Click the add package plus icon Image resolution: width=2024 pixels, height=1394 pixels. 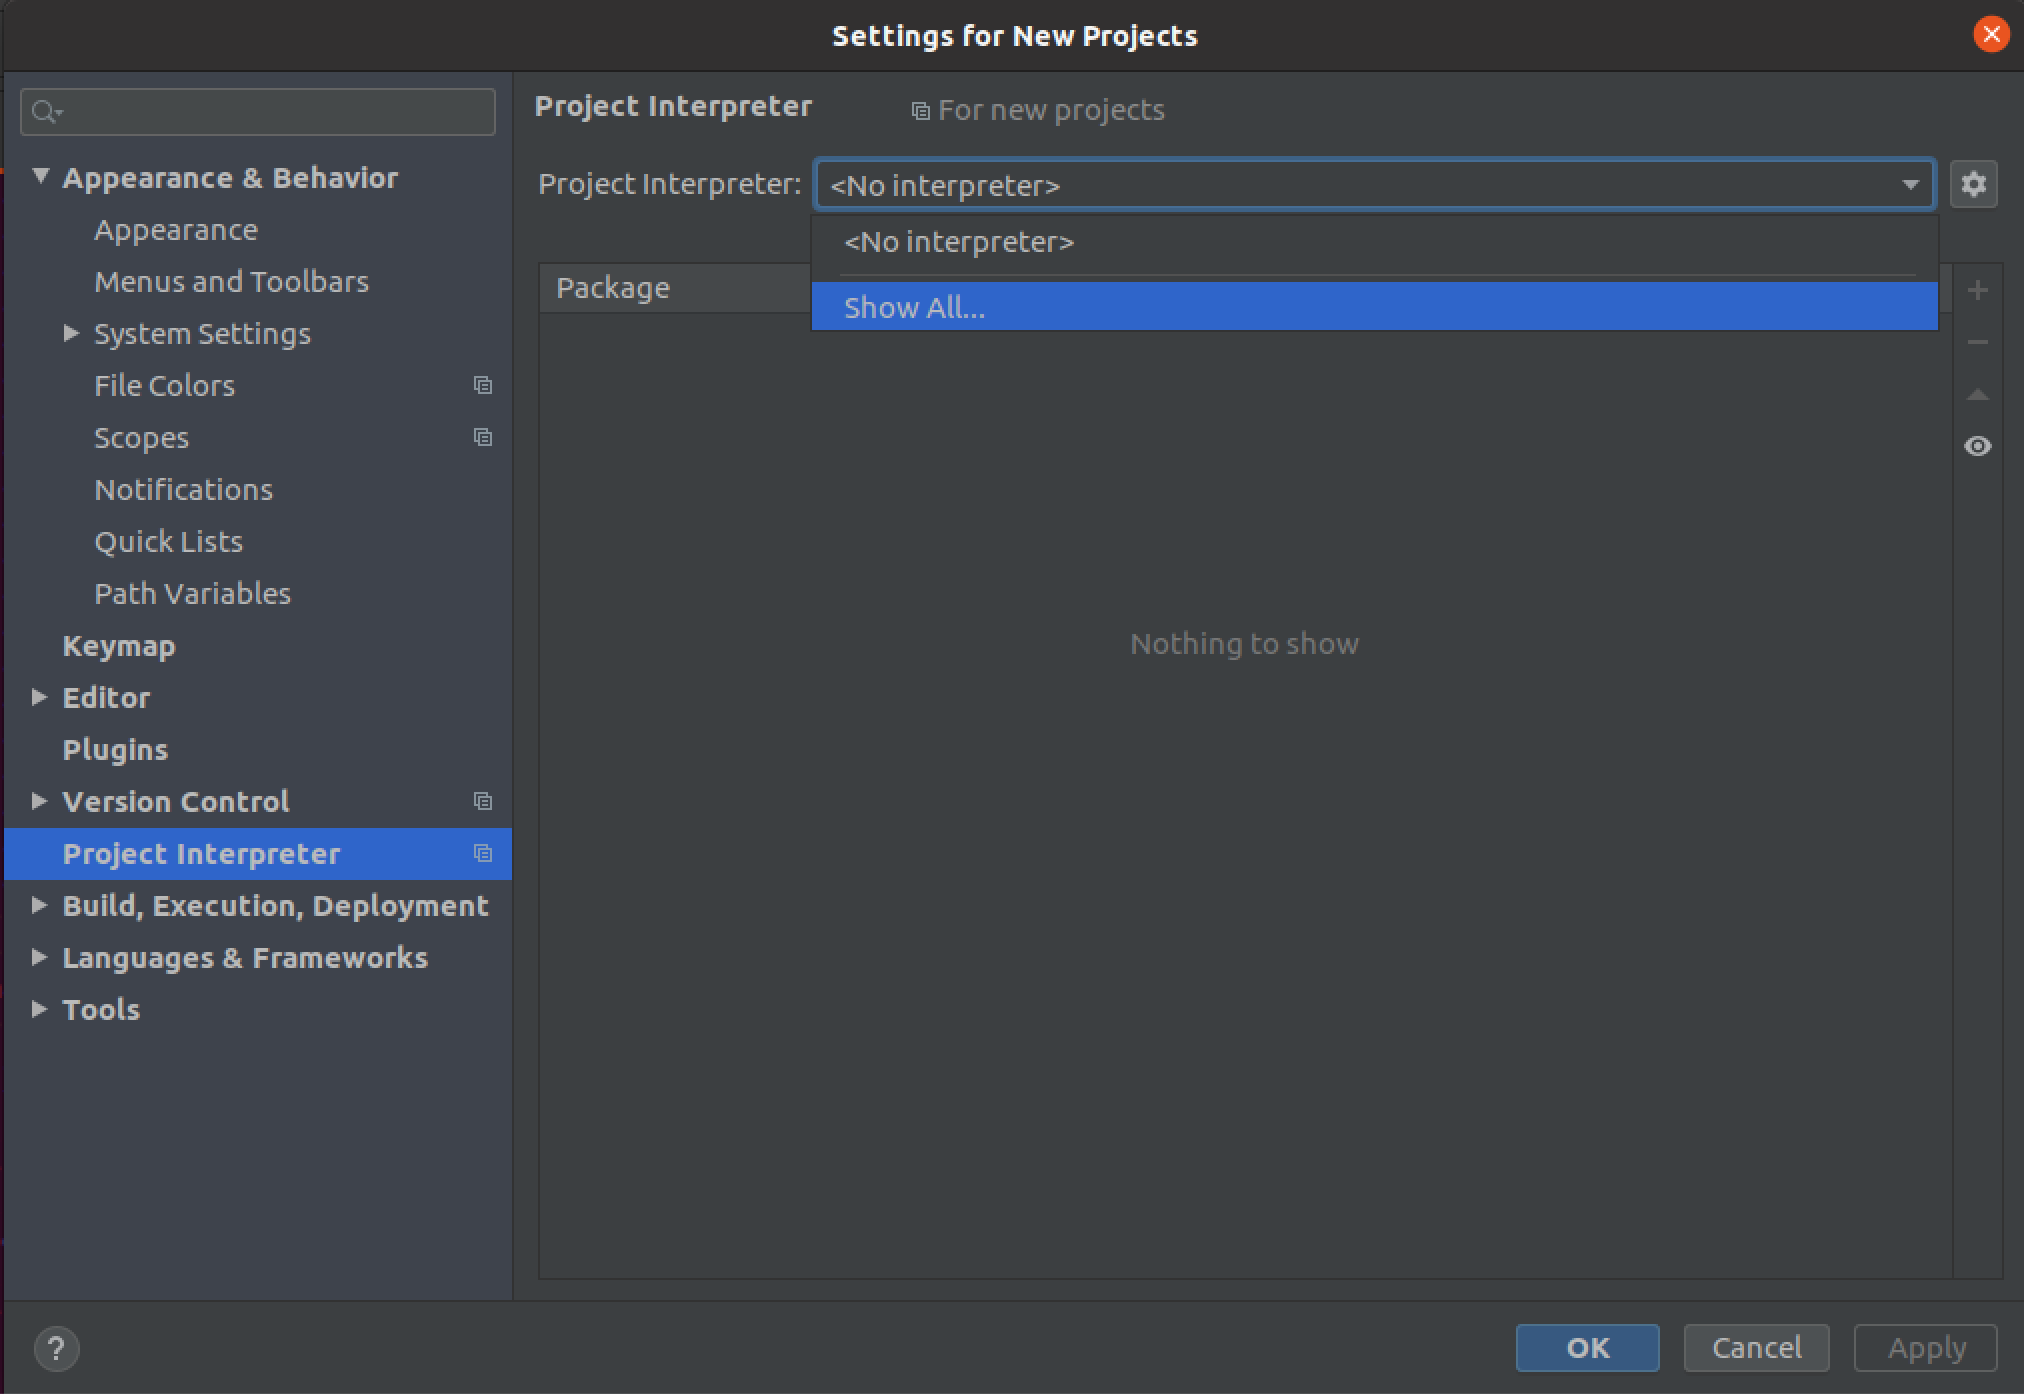click(1977, 290)
